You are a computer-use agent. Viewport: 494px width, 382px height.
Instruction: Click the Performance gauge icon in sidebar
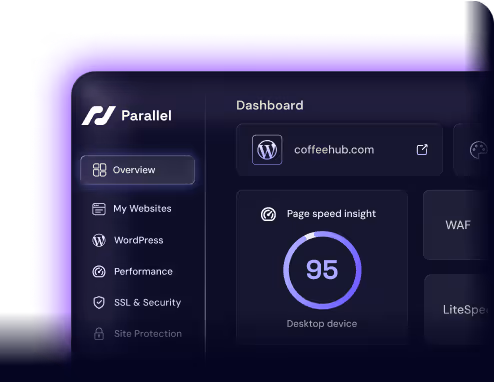pyautogui.click(x=99, y=272)
